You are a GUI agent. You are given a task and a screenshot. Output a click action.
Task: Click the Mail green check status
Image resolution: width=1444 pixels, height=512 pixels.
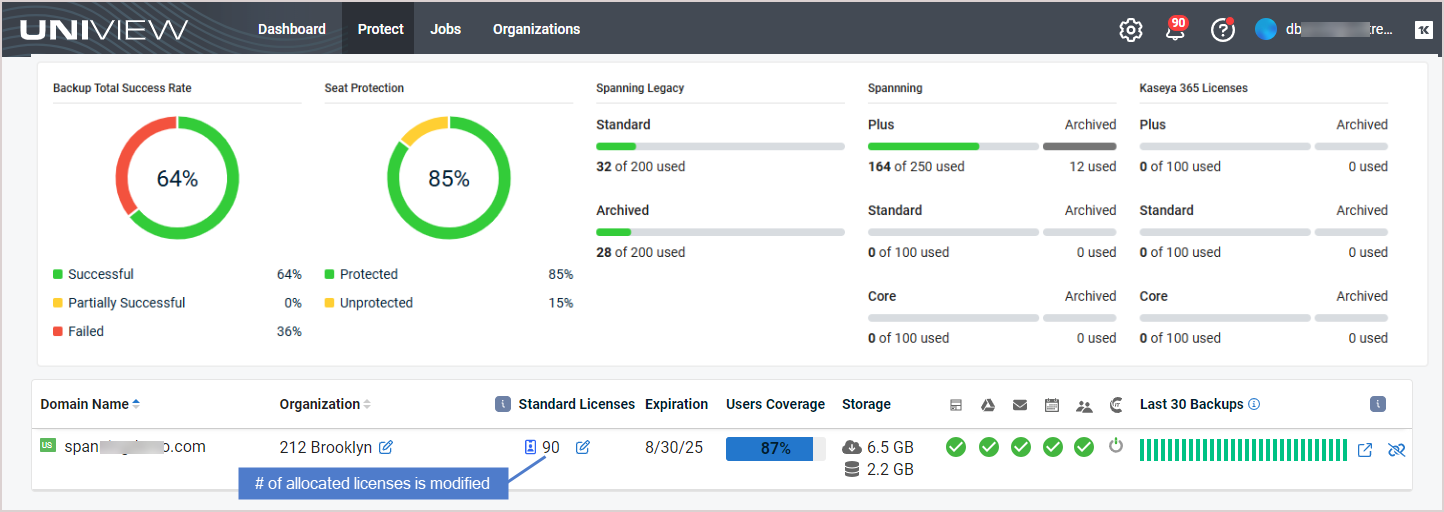(x=1020, y=447)
